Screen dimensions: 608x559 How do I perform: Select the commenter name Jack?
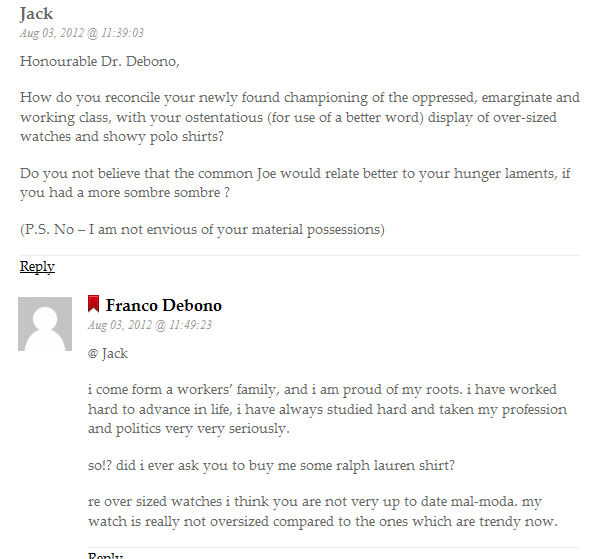[36, 14]
